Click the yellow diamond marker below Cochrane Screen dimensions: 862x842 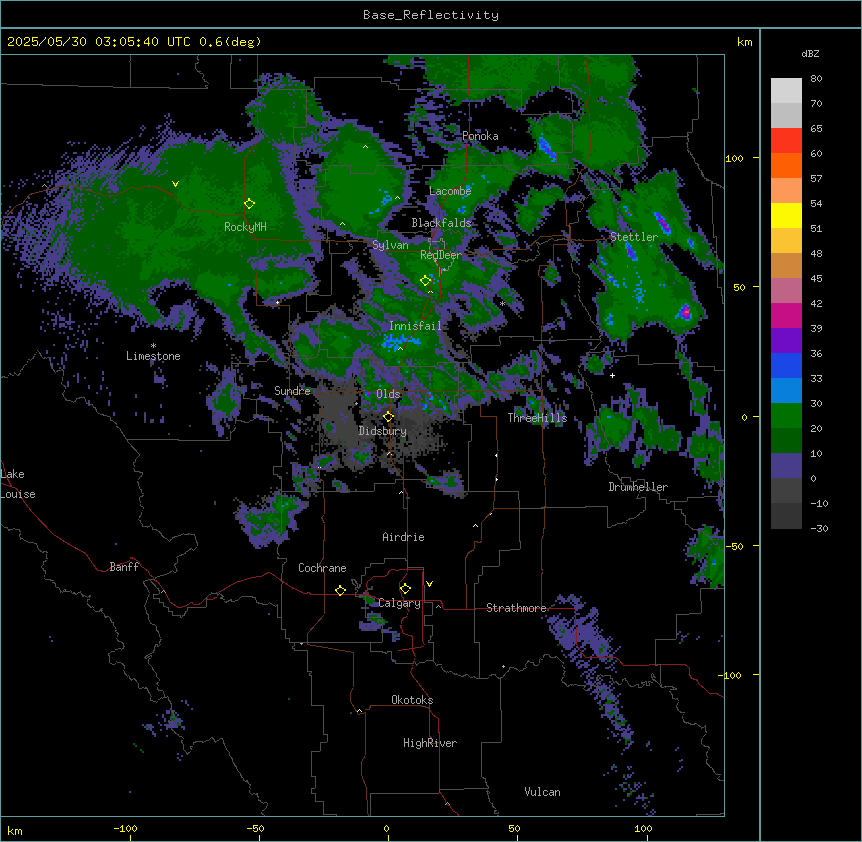[340, 590]
